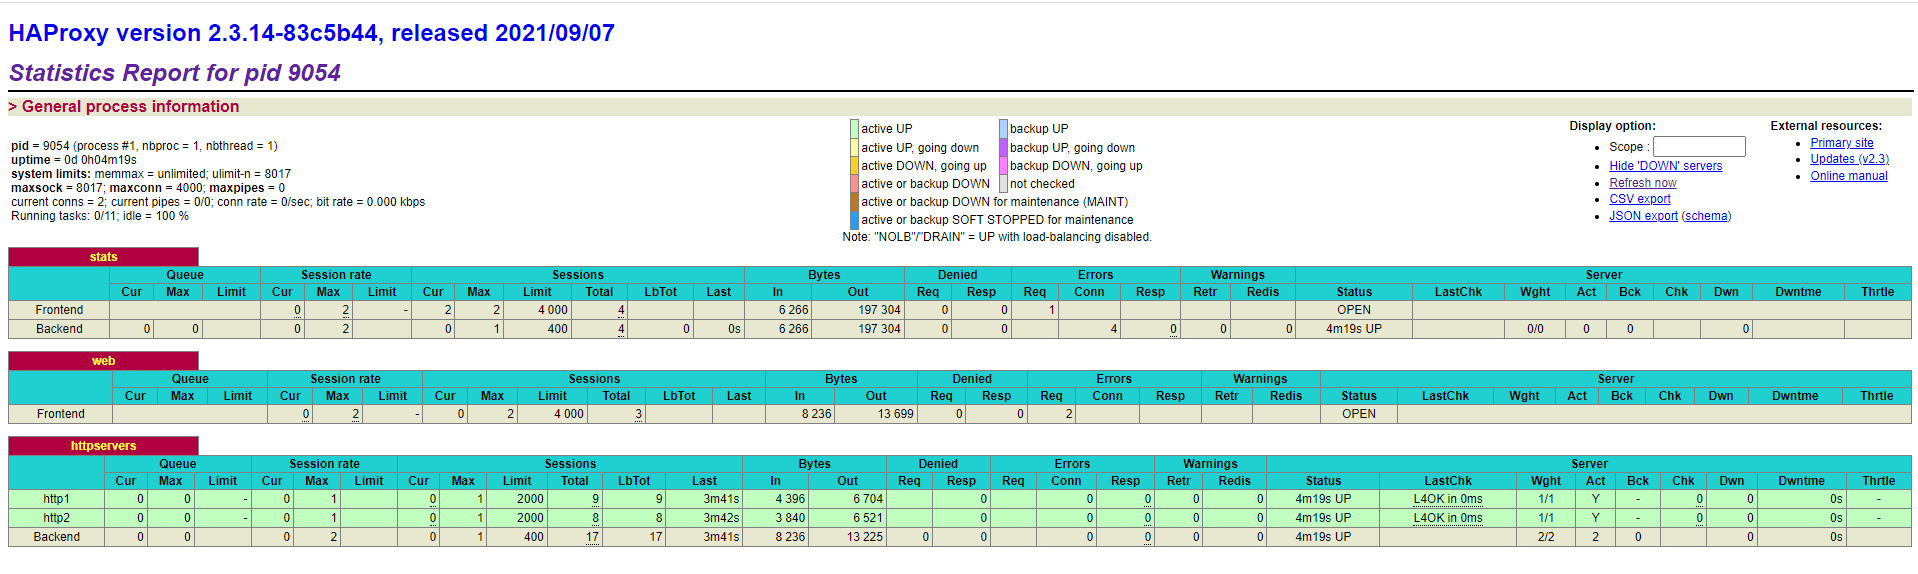Click the 'External resources:' label
Viewport: 1918px width, 574px height.
pos(1826,126)
